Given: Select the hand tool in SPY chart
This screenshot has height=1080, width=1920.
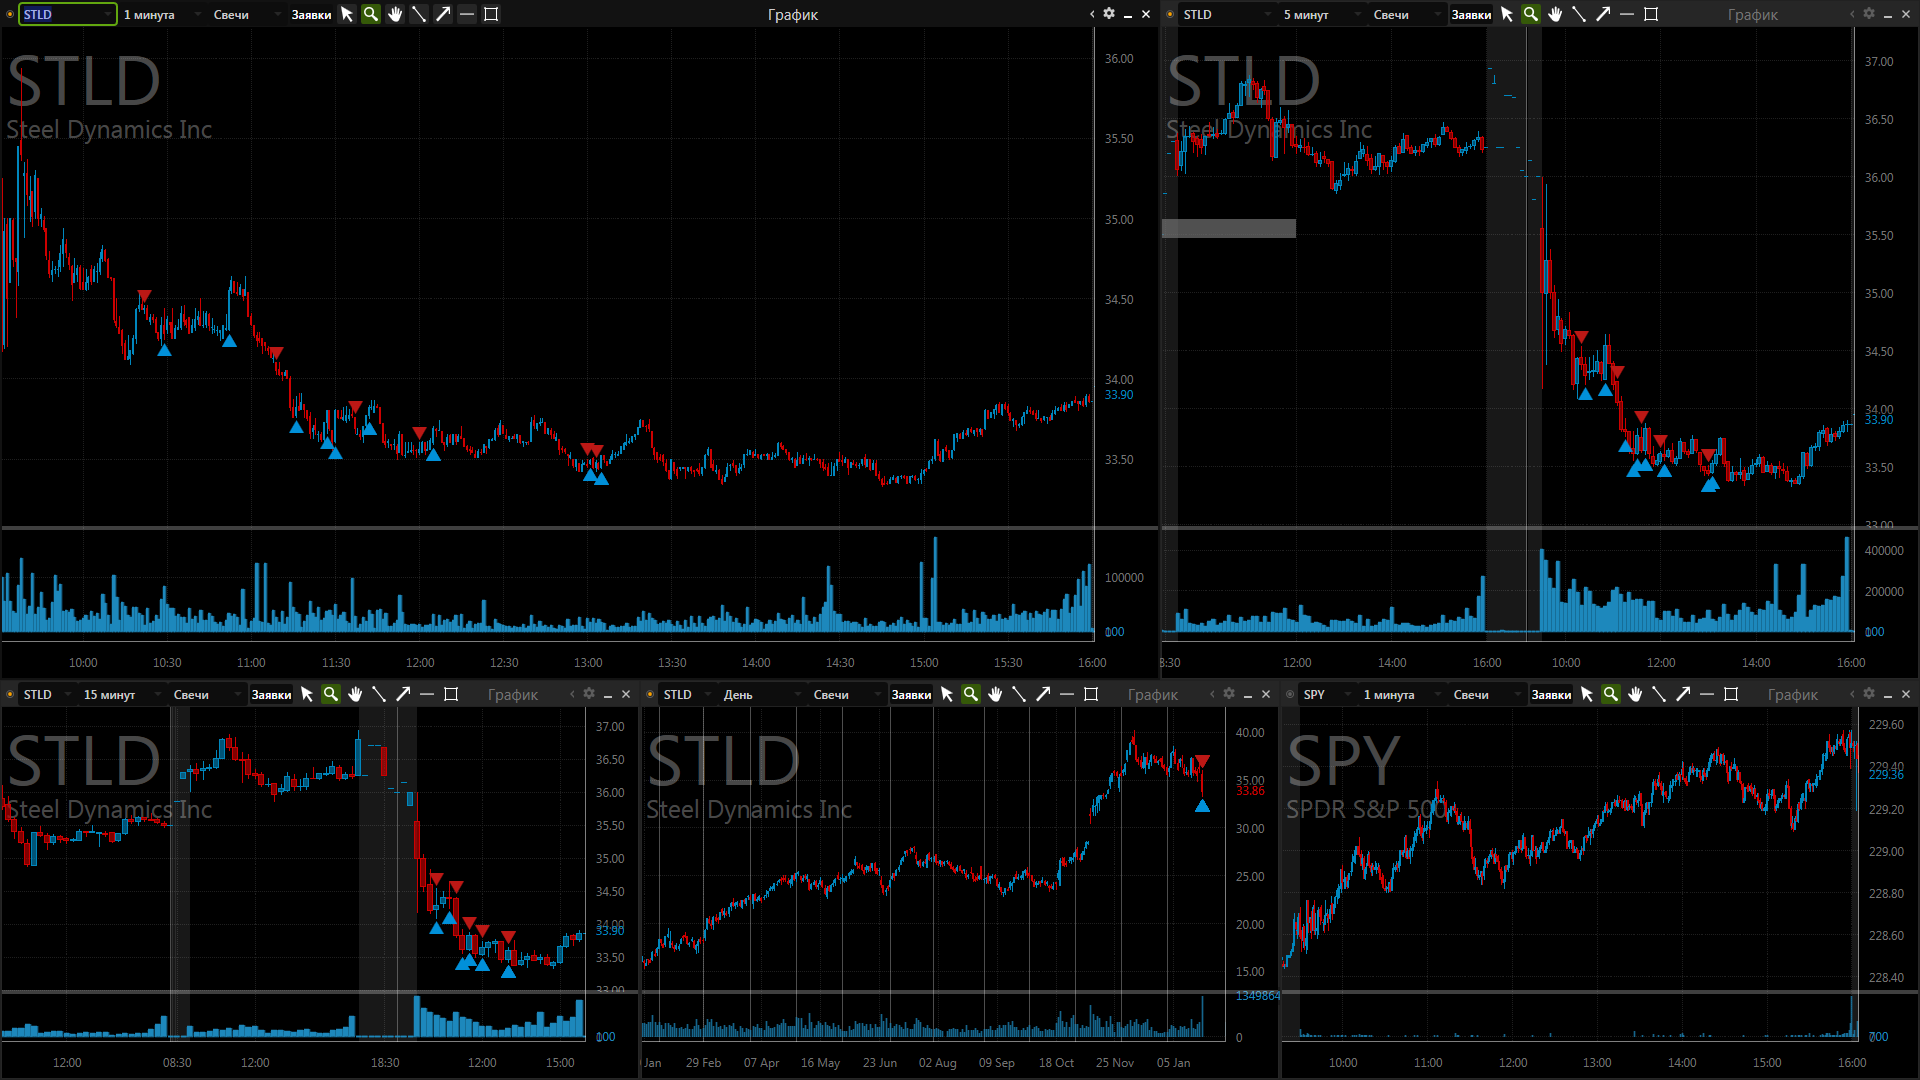Looking at the screenshot, I should click(1635, 694).
